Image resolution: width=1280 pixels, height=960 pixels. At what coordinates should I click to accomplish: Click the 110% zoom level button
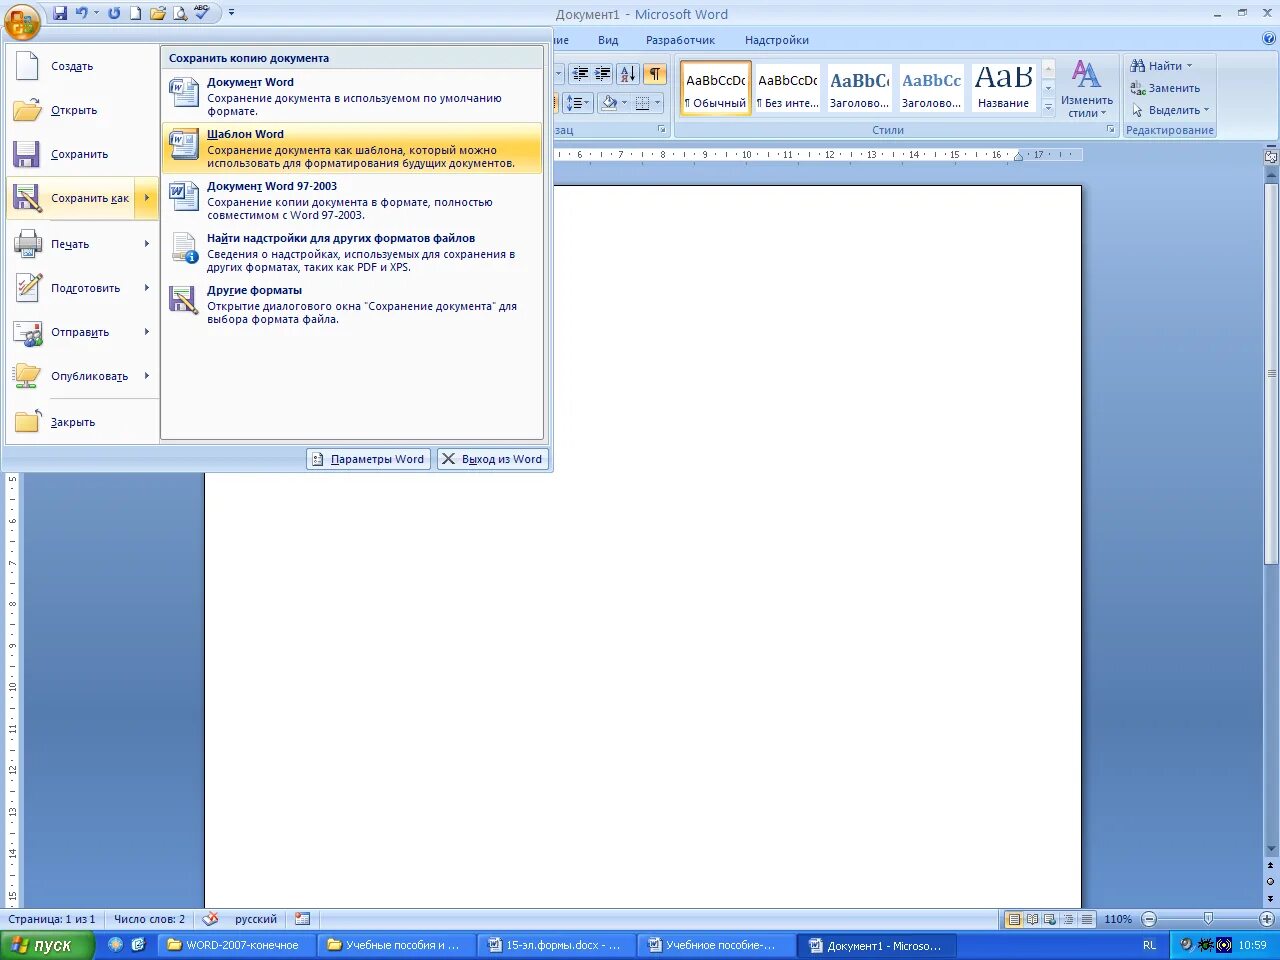point(1118,919)
